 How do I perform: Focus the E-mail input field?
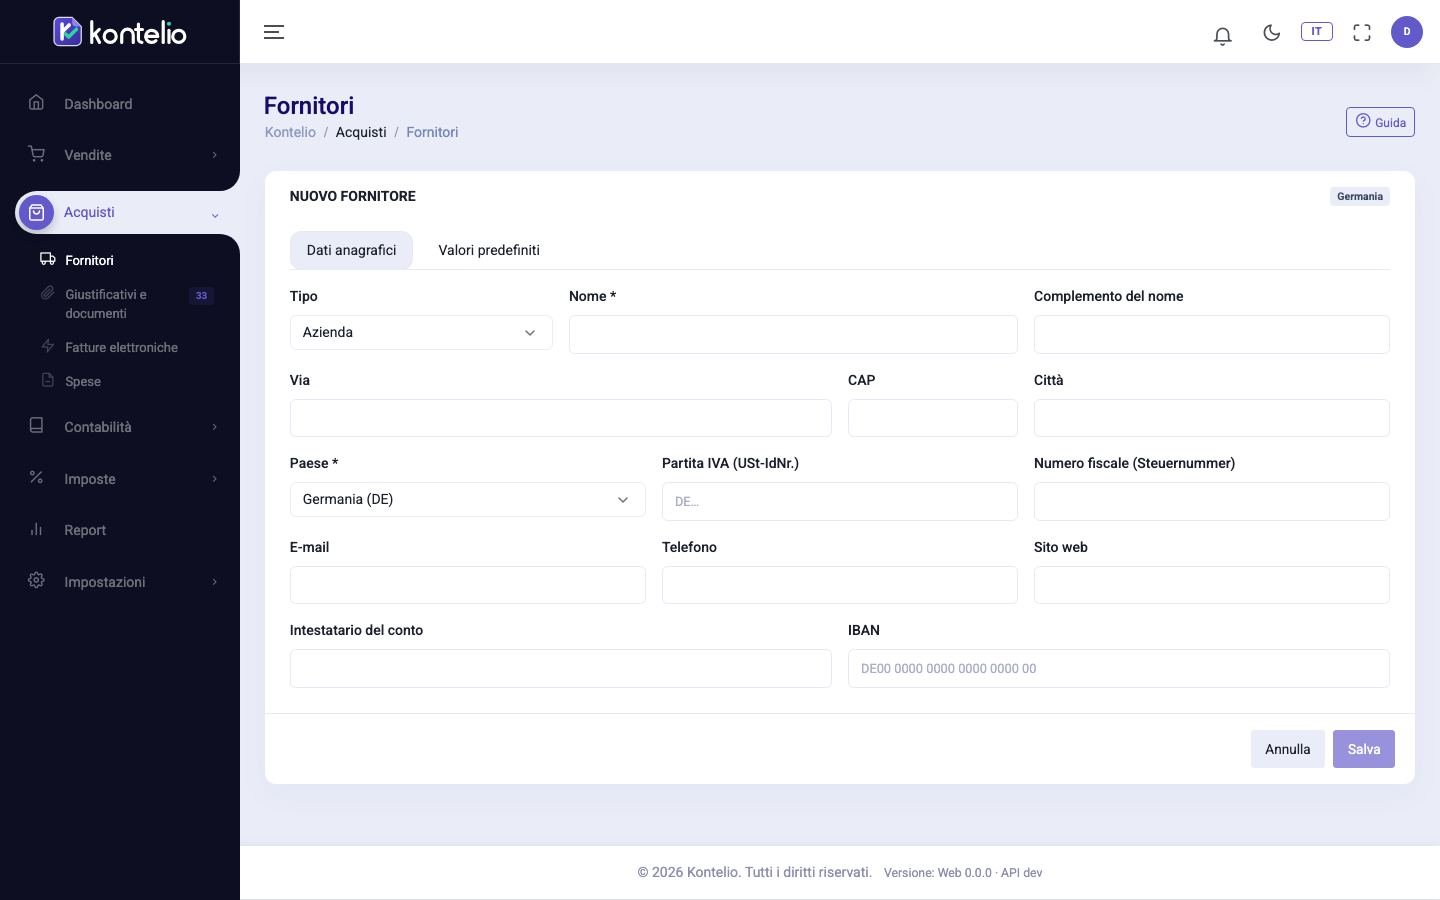(467, 585)
